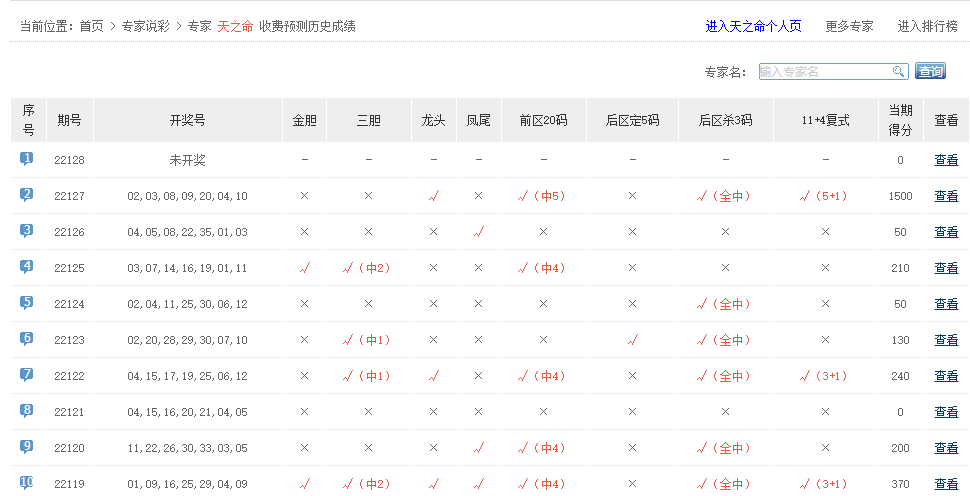Open 专家说彩 breadcrumb link
This screenshot has width=970, height=496.
pyautogui.click(x=146, y=26)
